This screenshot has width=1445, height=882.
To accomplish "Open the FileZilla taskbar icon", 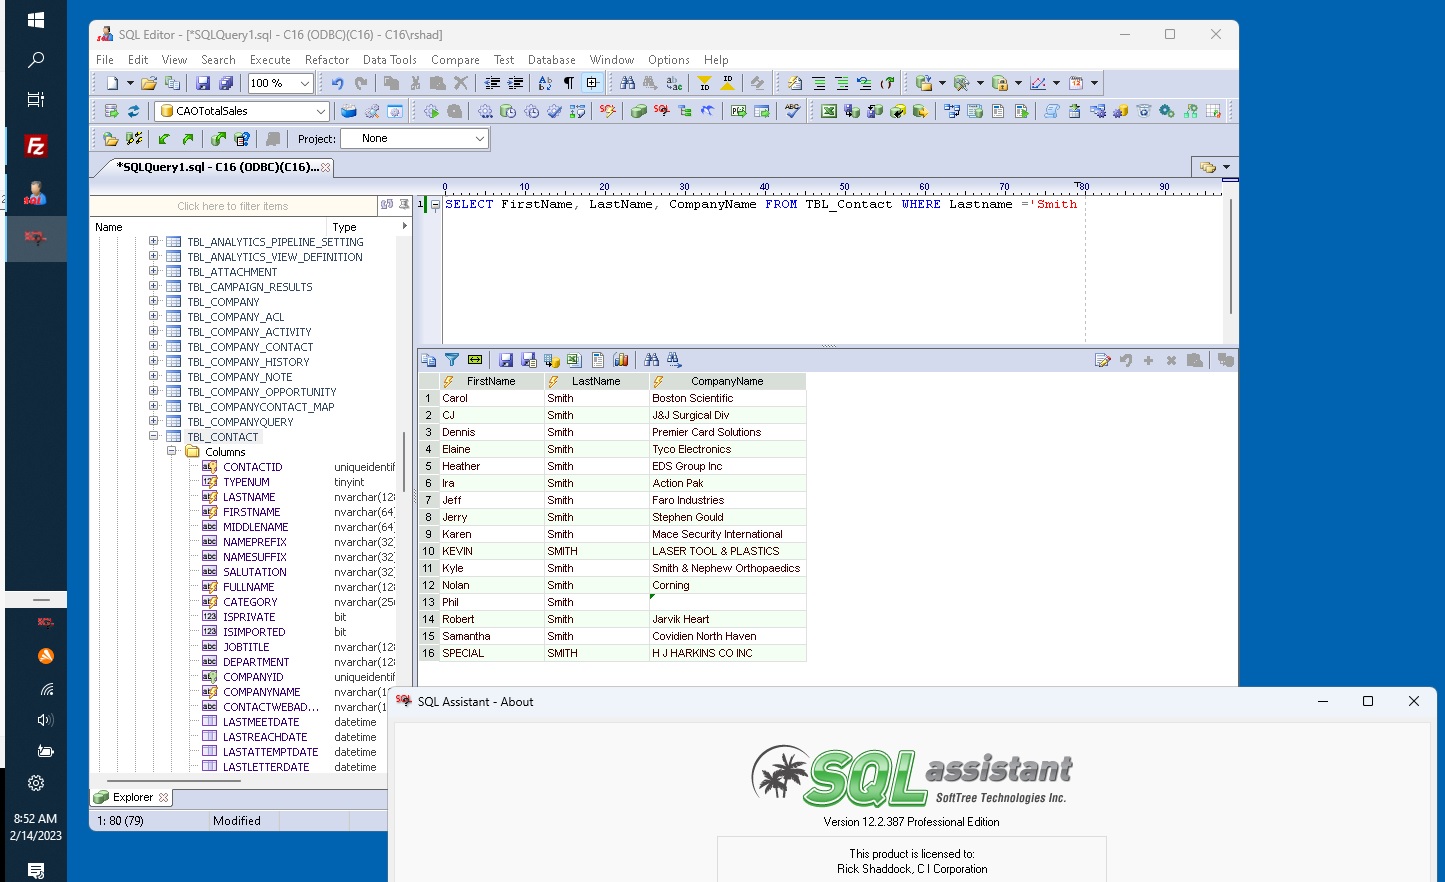I will click(x=36, y=147).
